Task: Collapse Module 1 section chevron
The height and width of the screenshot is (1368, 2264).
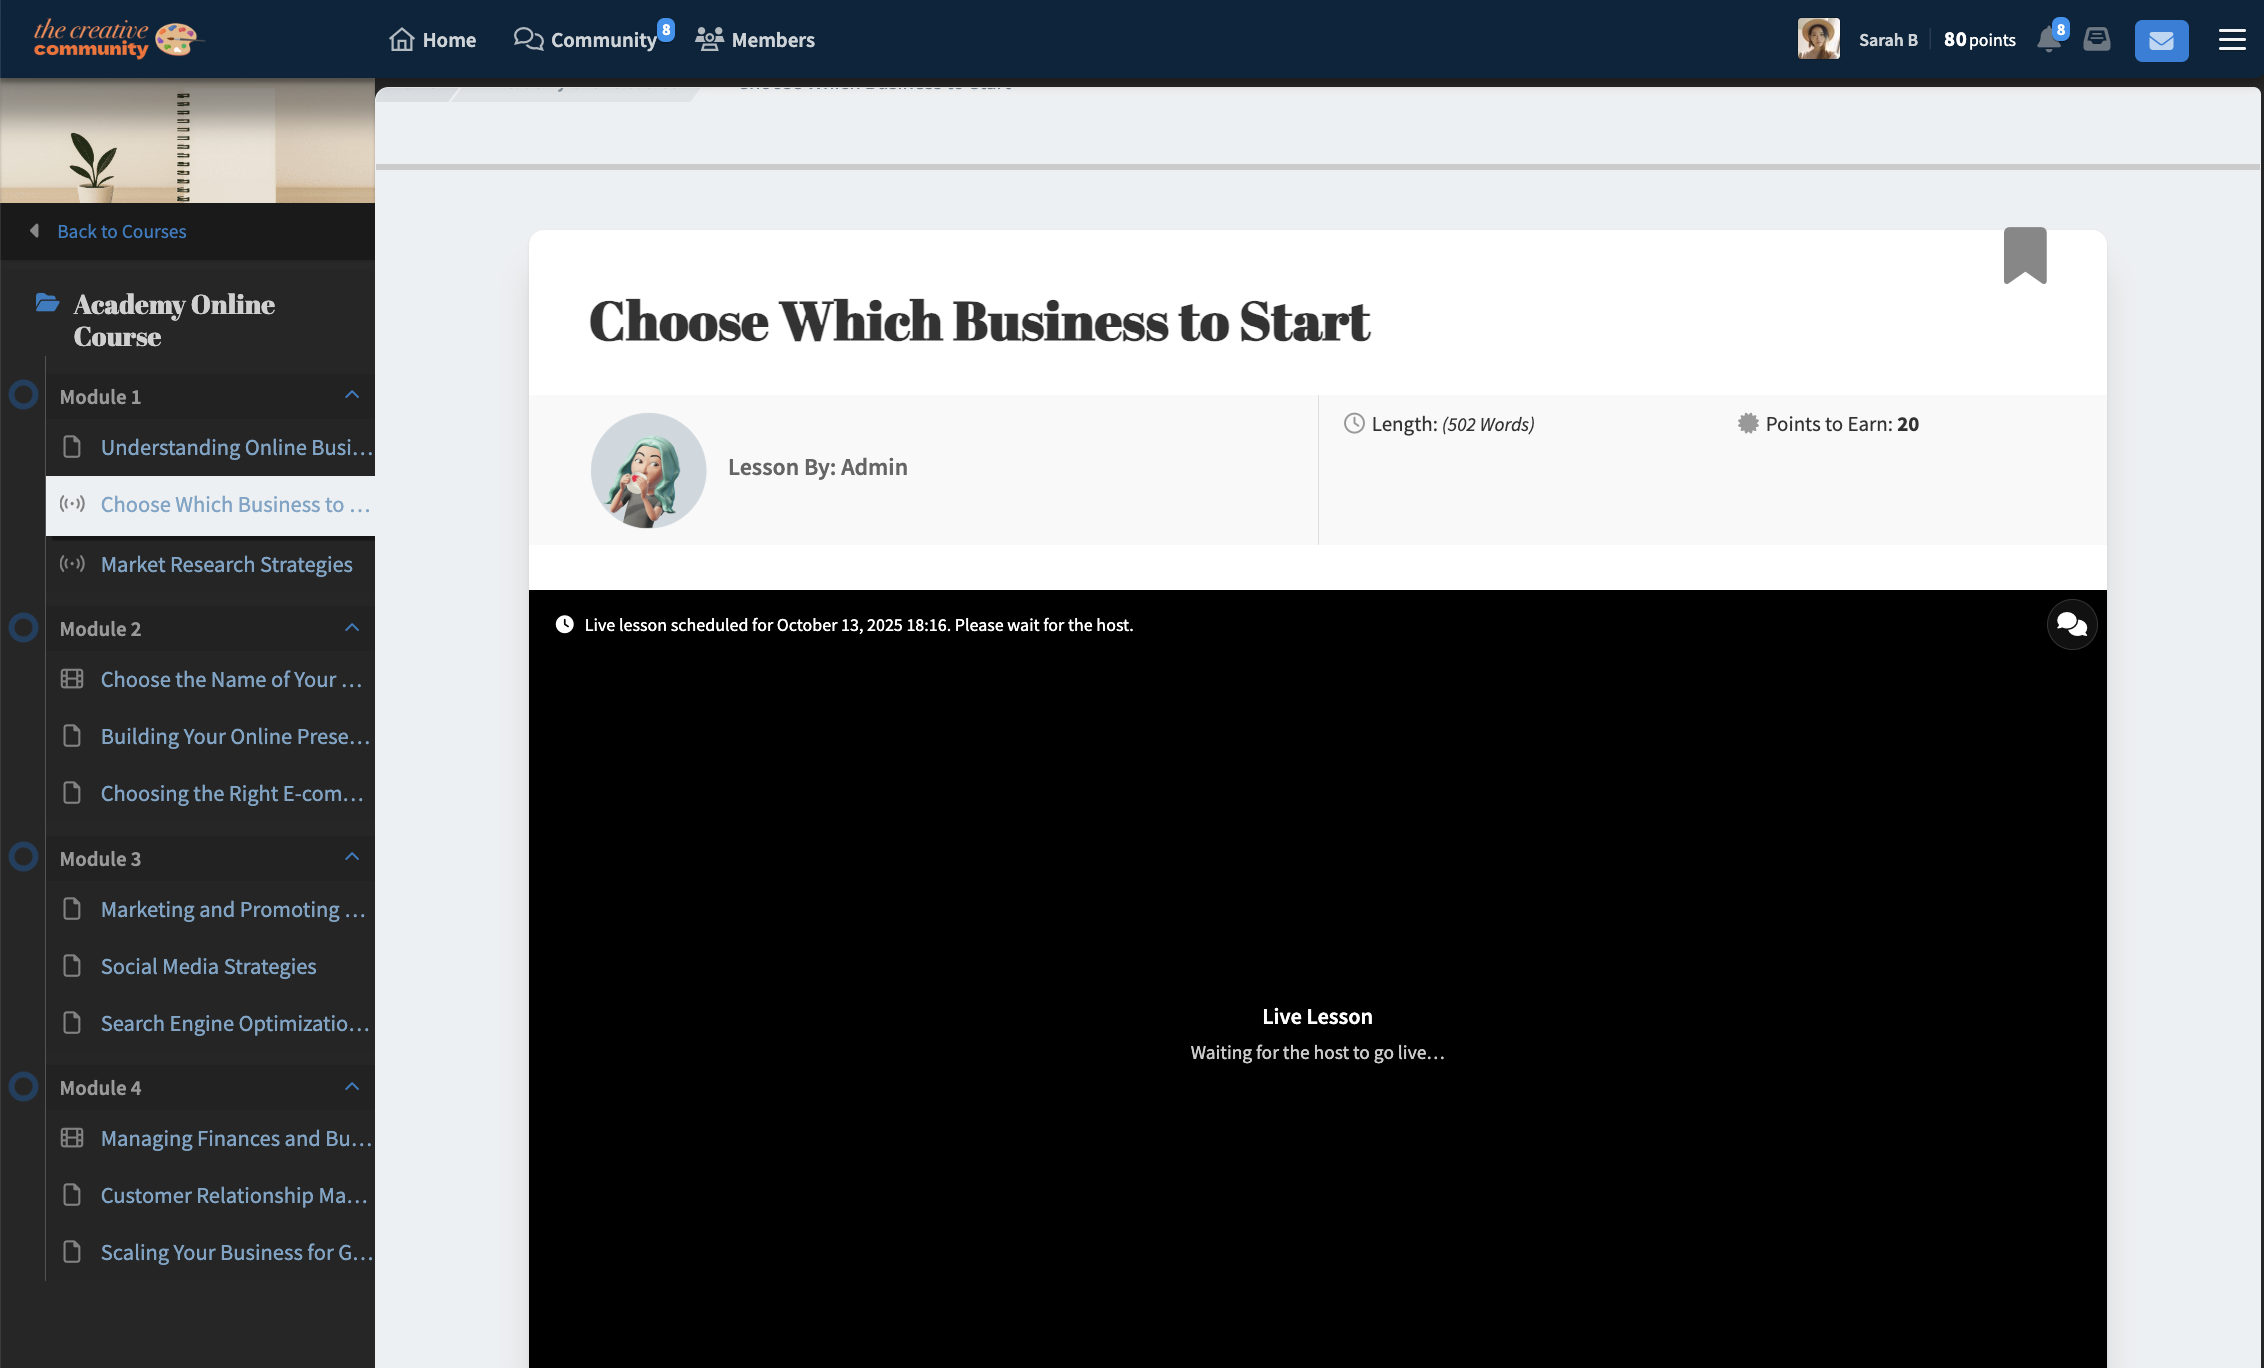Action: pos(352,395)
